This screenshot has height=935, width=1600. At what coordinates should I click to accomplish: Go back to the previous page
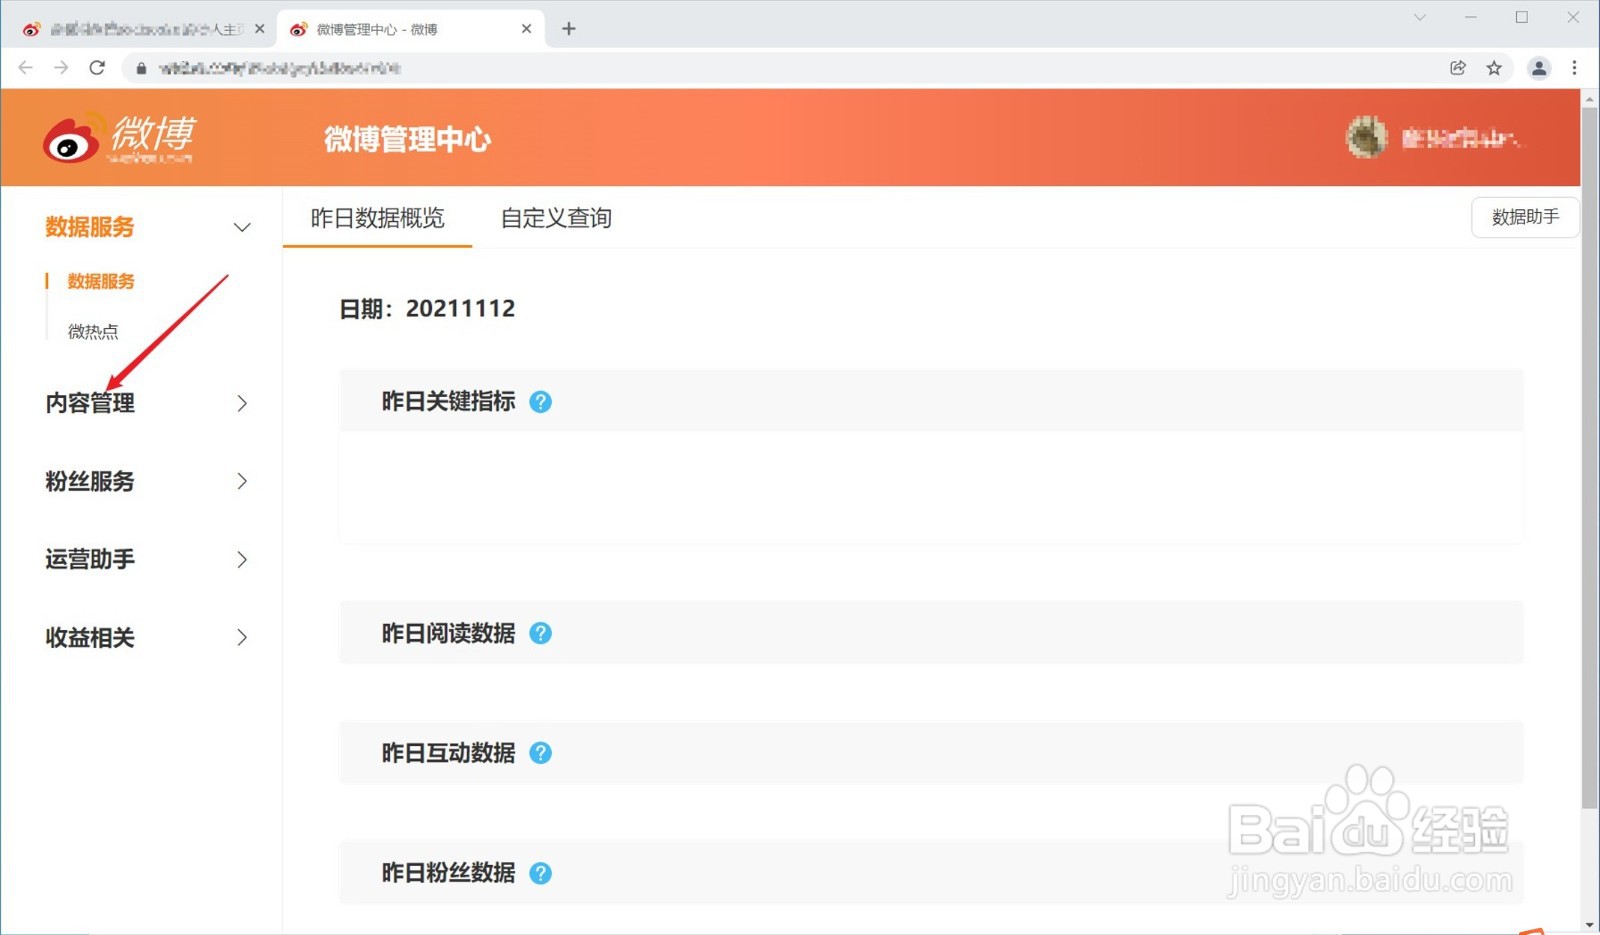tap(26, 67)
